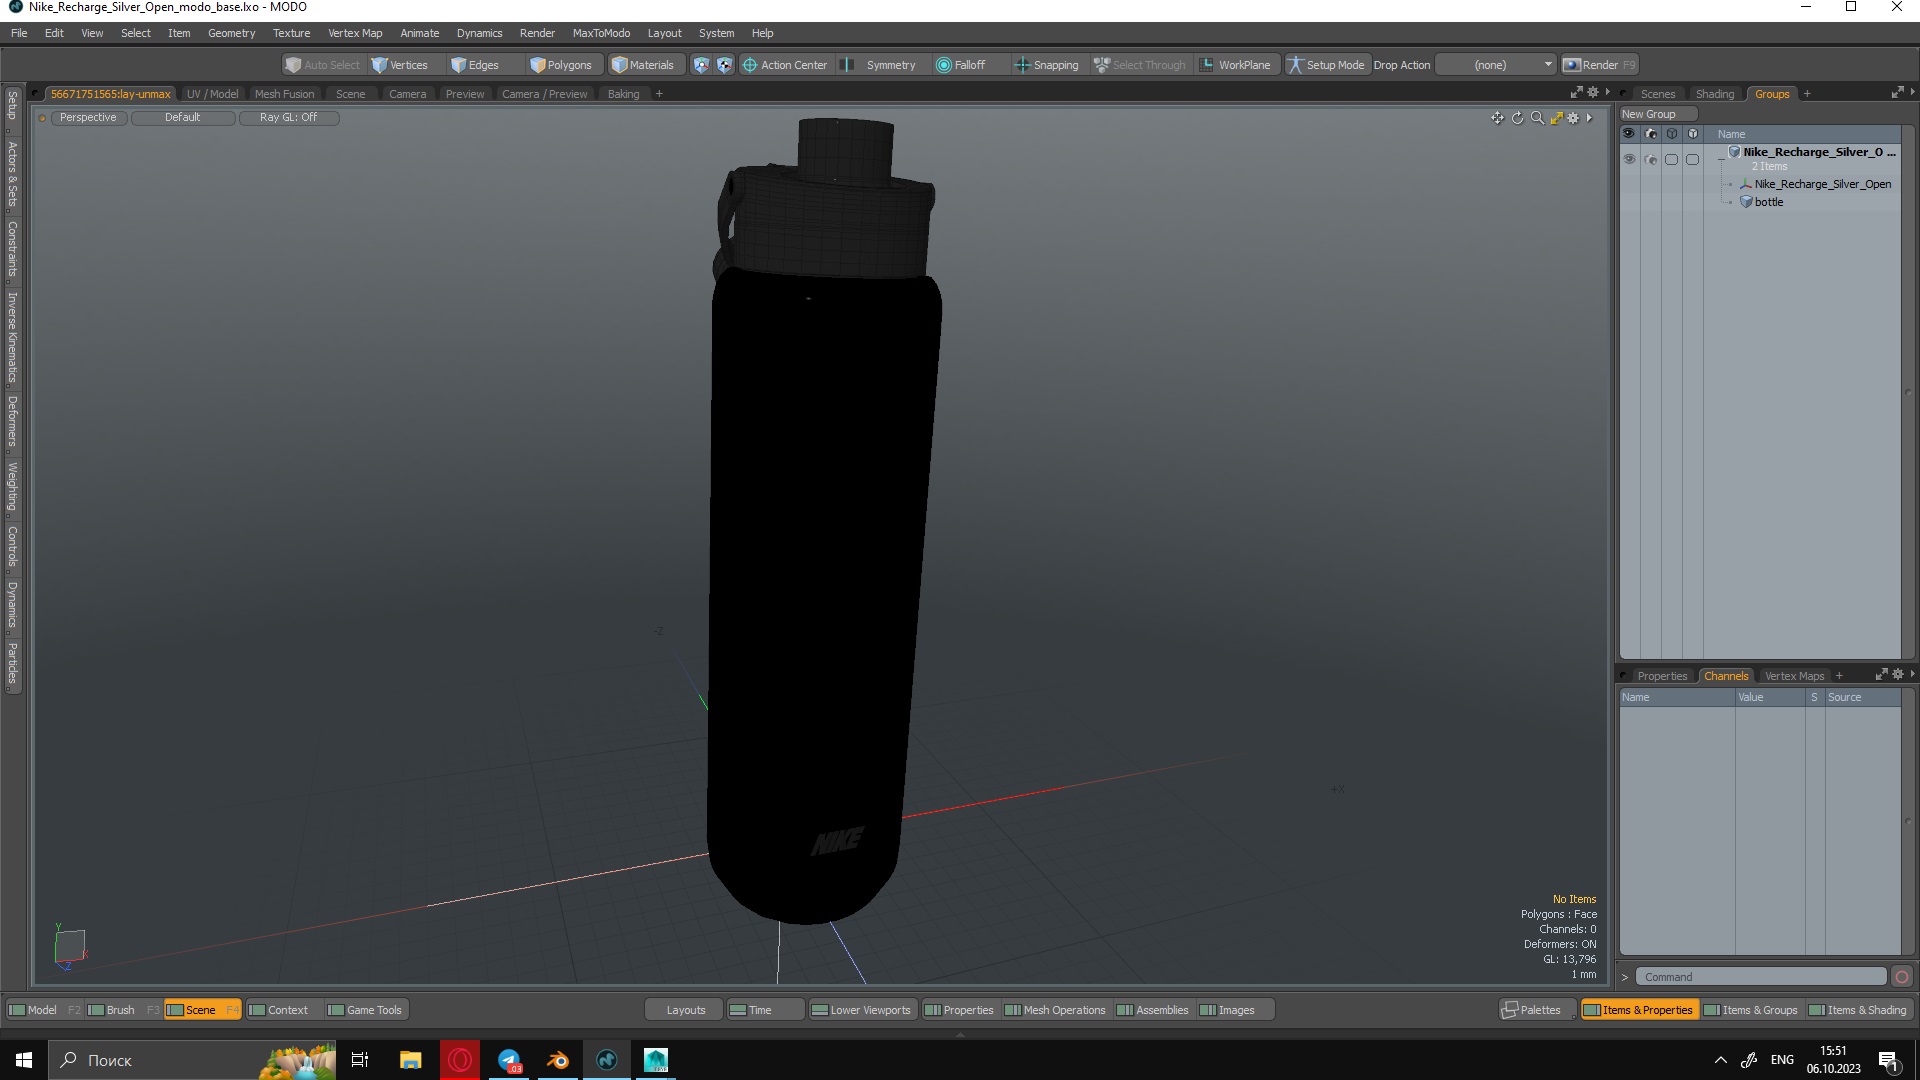Toggle Select Through option
Screen dimensions: 1920x1080
(x=1140, y=65)
